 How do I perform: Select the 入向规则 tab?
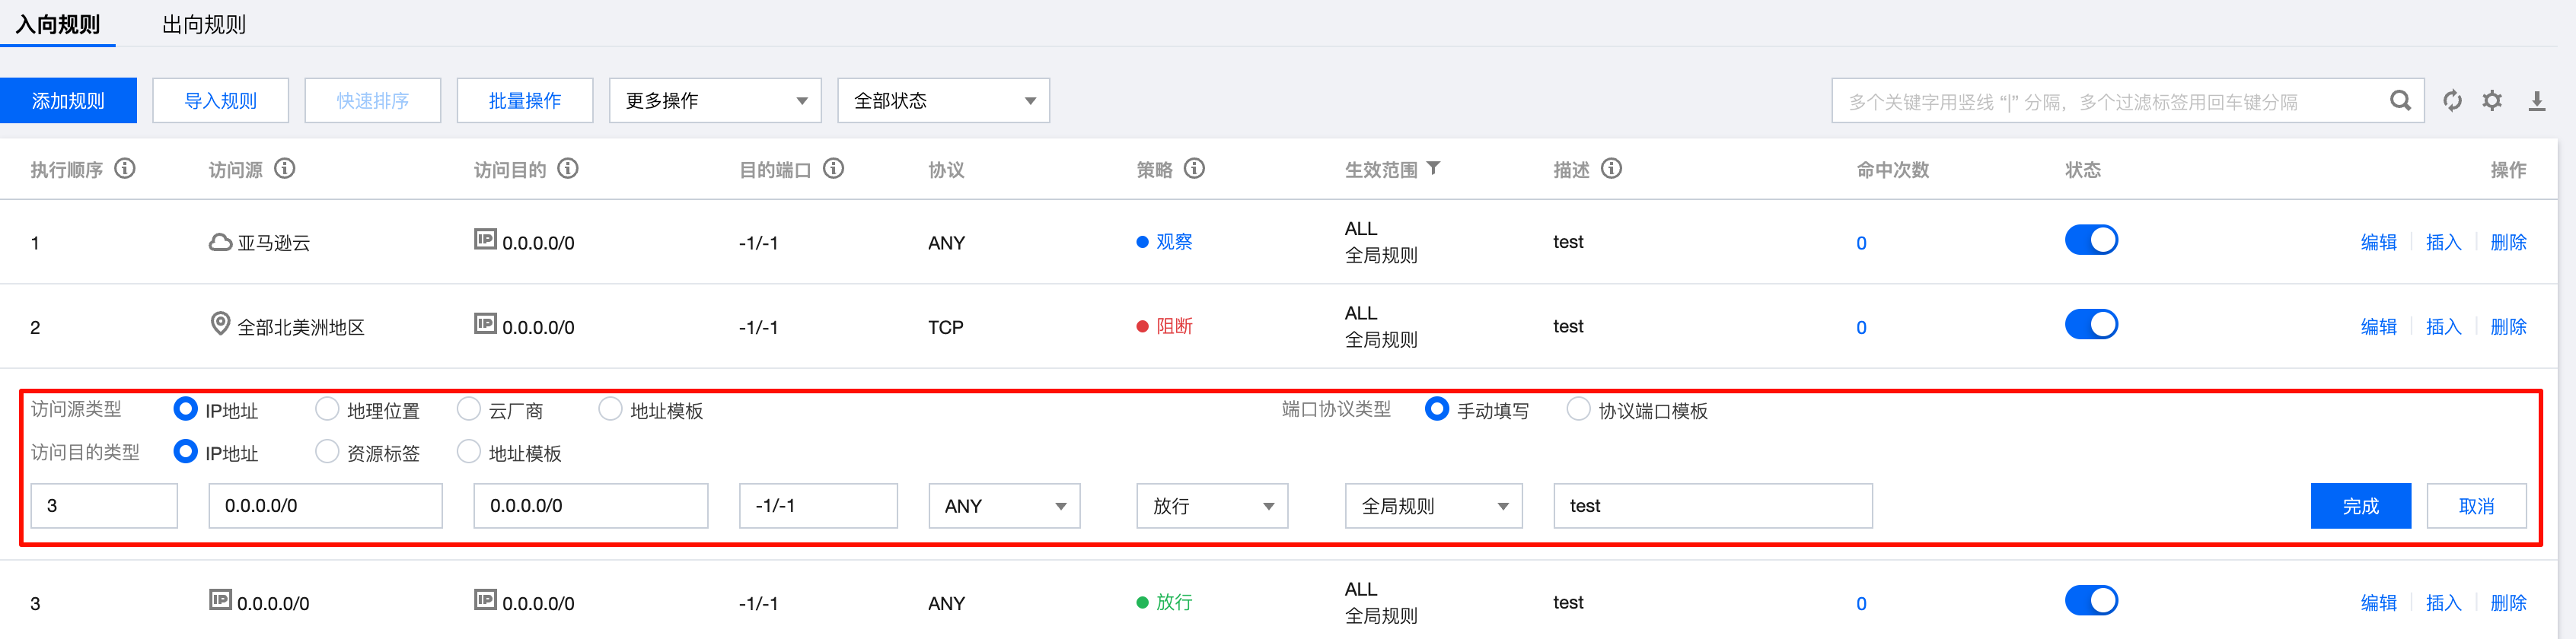[58, 24]
